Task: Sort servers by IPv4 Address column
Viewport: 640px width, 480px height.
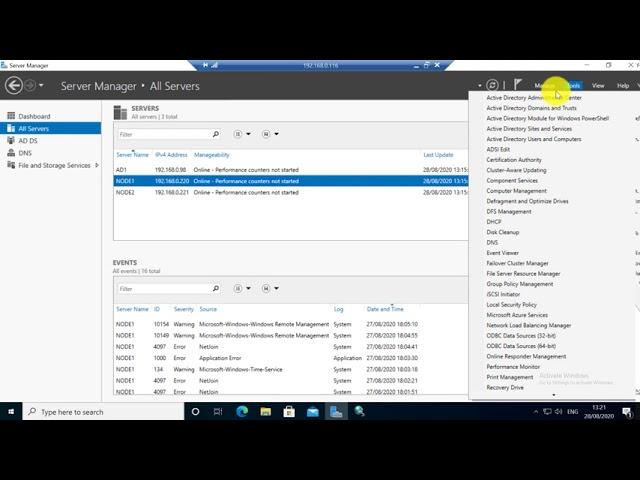Action: click(x=171, y=155)
